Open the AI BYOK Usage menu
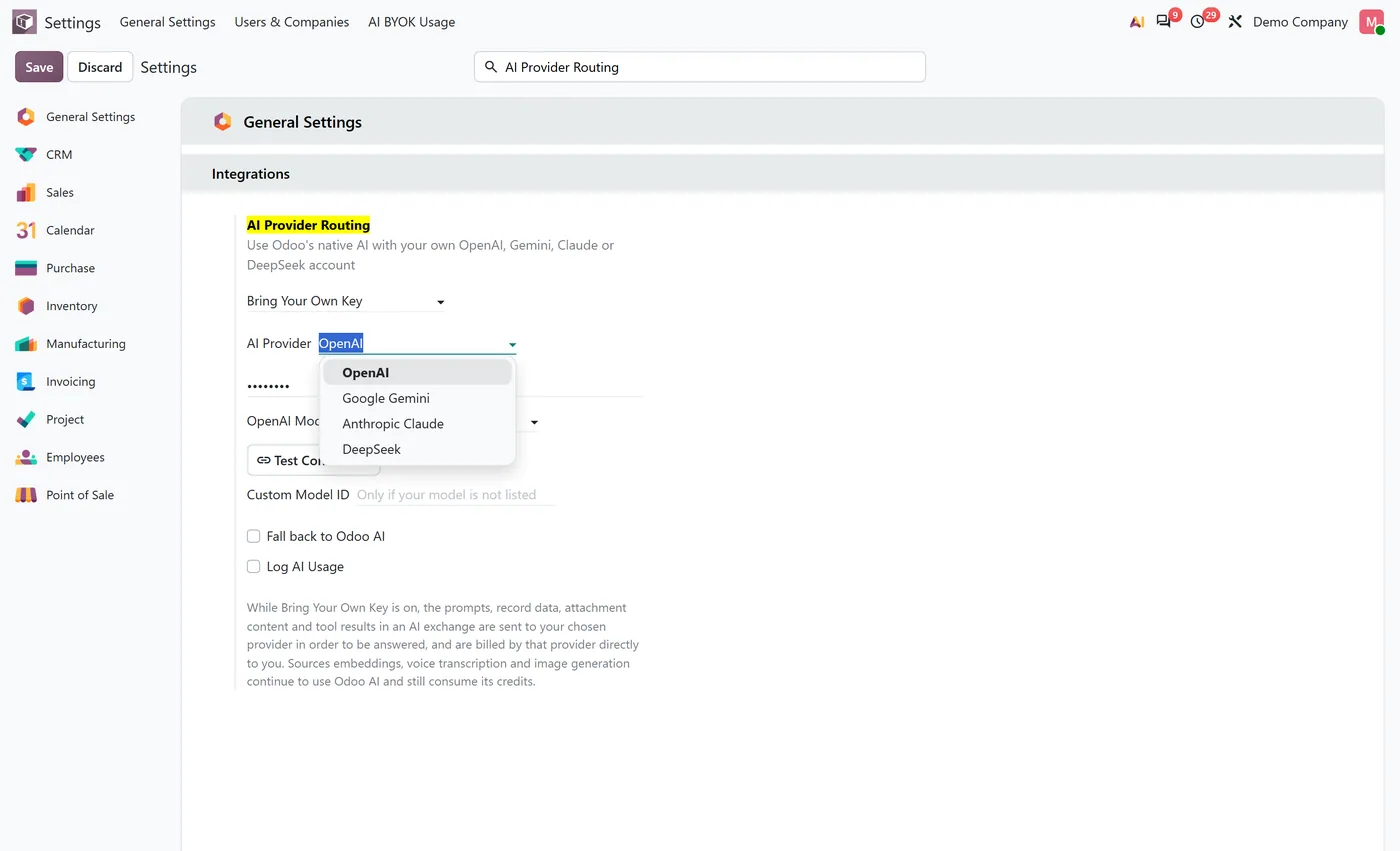This screenshot has width=1400, height=851. (x=411, y=22)
